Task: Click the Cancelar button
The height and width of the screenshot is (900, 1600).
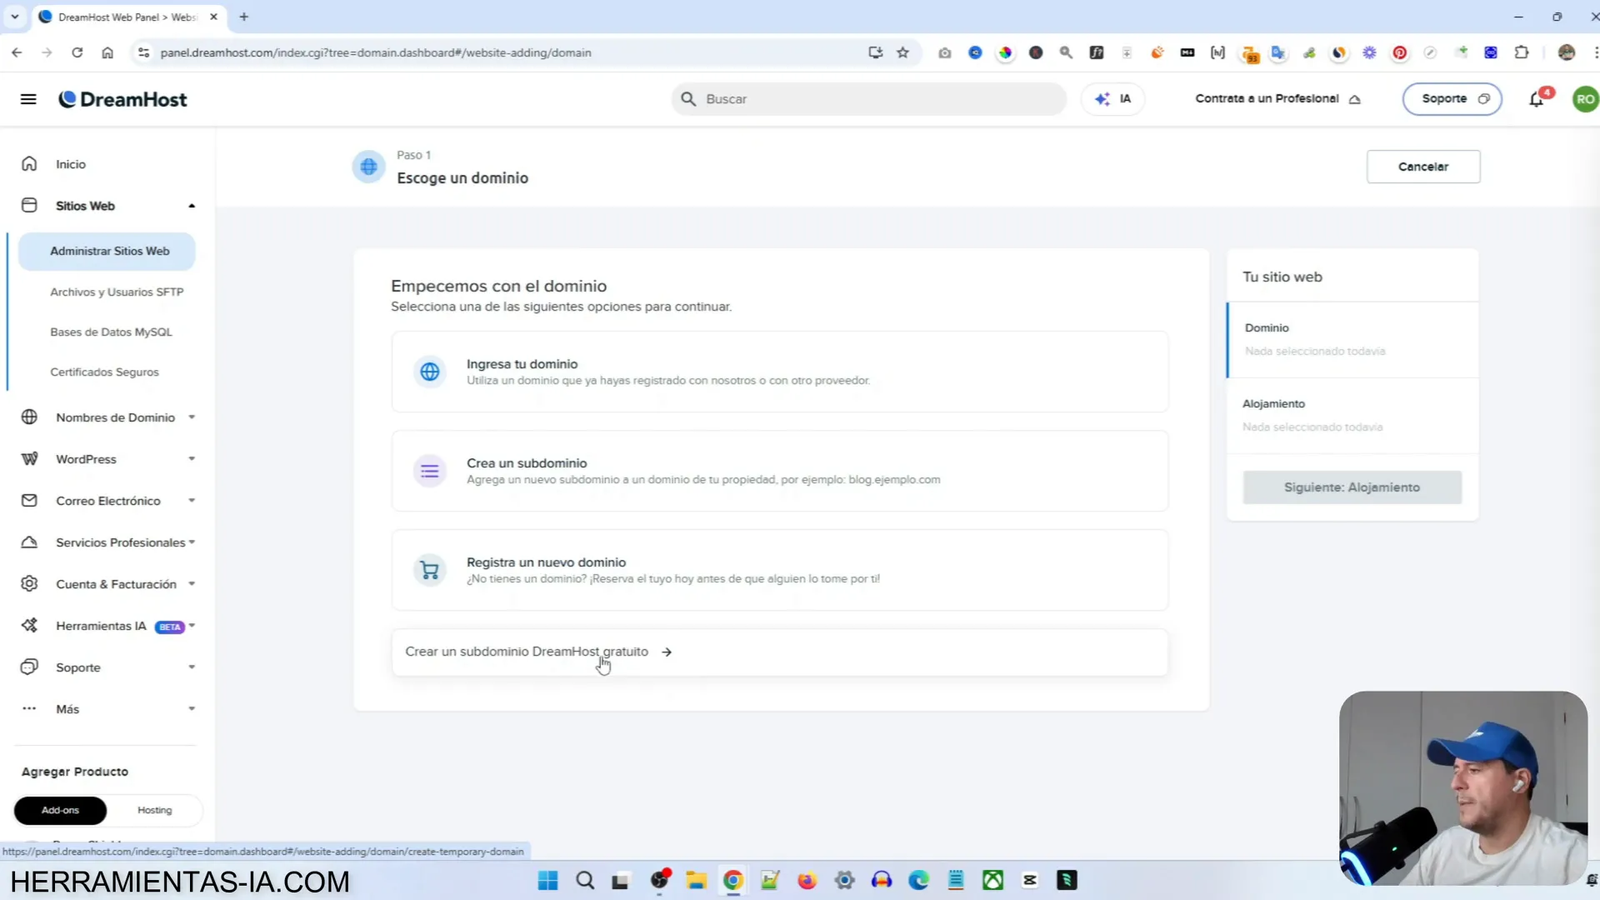Action: point(1423,166)
